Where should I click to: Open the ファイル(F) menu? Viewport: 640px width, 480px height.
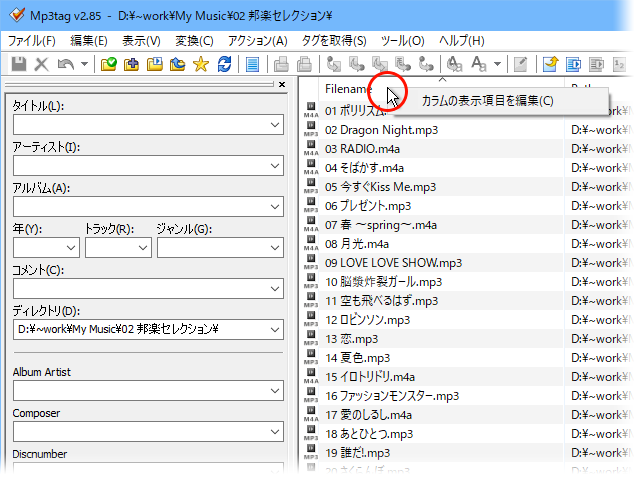point(31,41)
